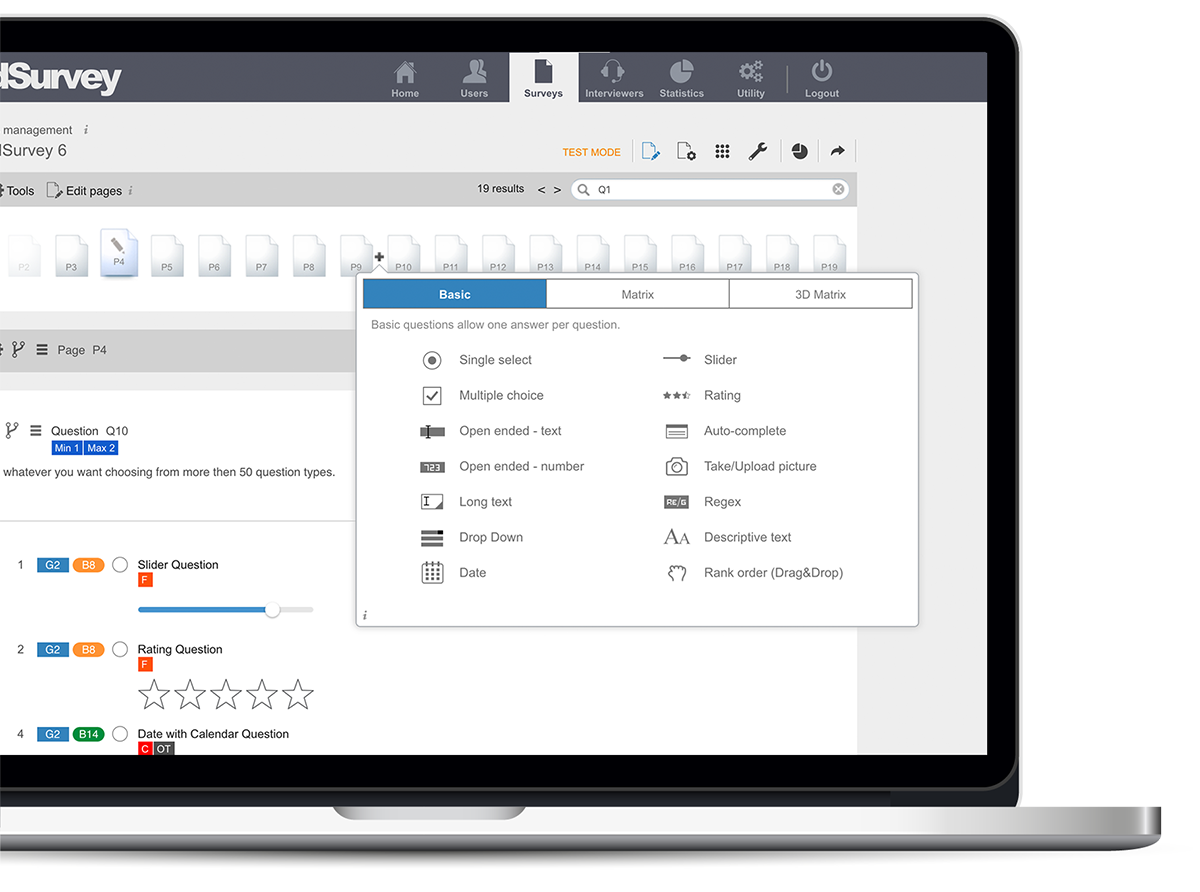This screenshot has width=1200, height=892.
Task: Select page thumbnail P7
Action: [261, 255]
